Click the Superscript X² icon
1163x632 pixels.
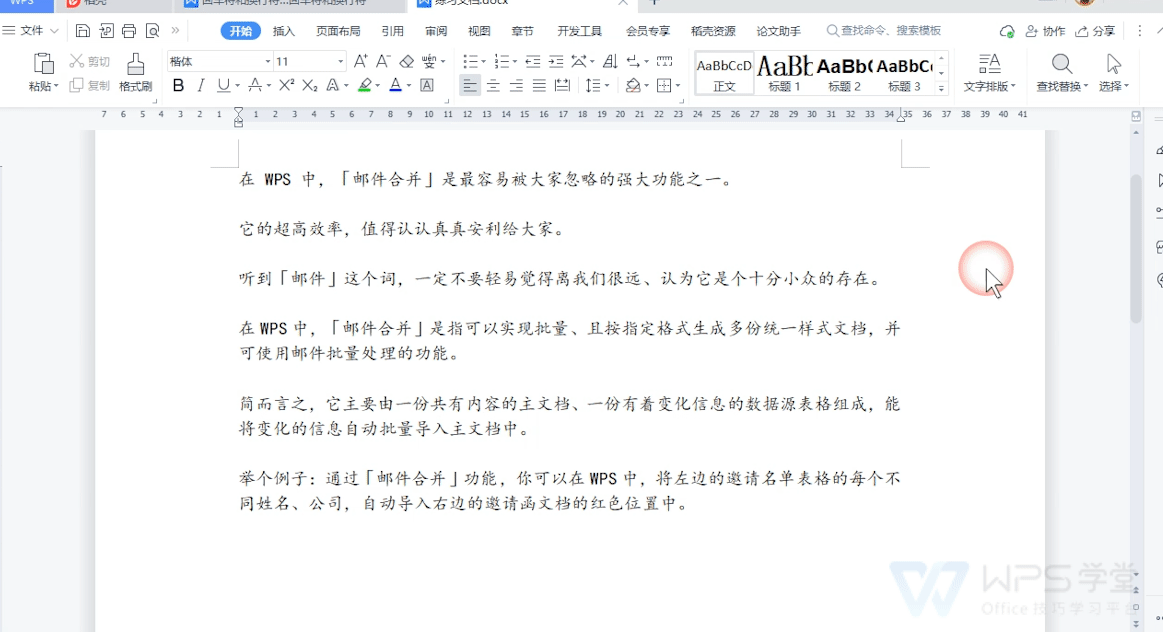[286, 85]
